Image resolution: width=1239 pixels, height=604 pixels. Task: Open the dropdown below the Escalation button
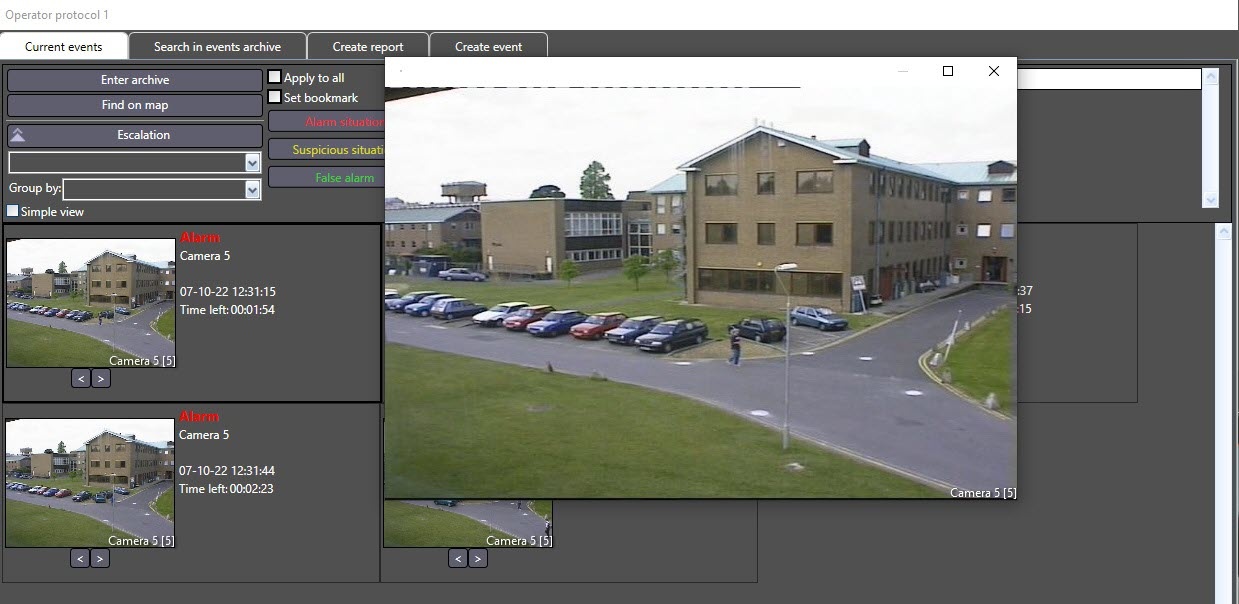pyautogui.click(x=252, y=162)
